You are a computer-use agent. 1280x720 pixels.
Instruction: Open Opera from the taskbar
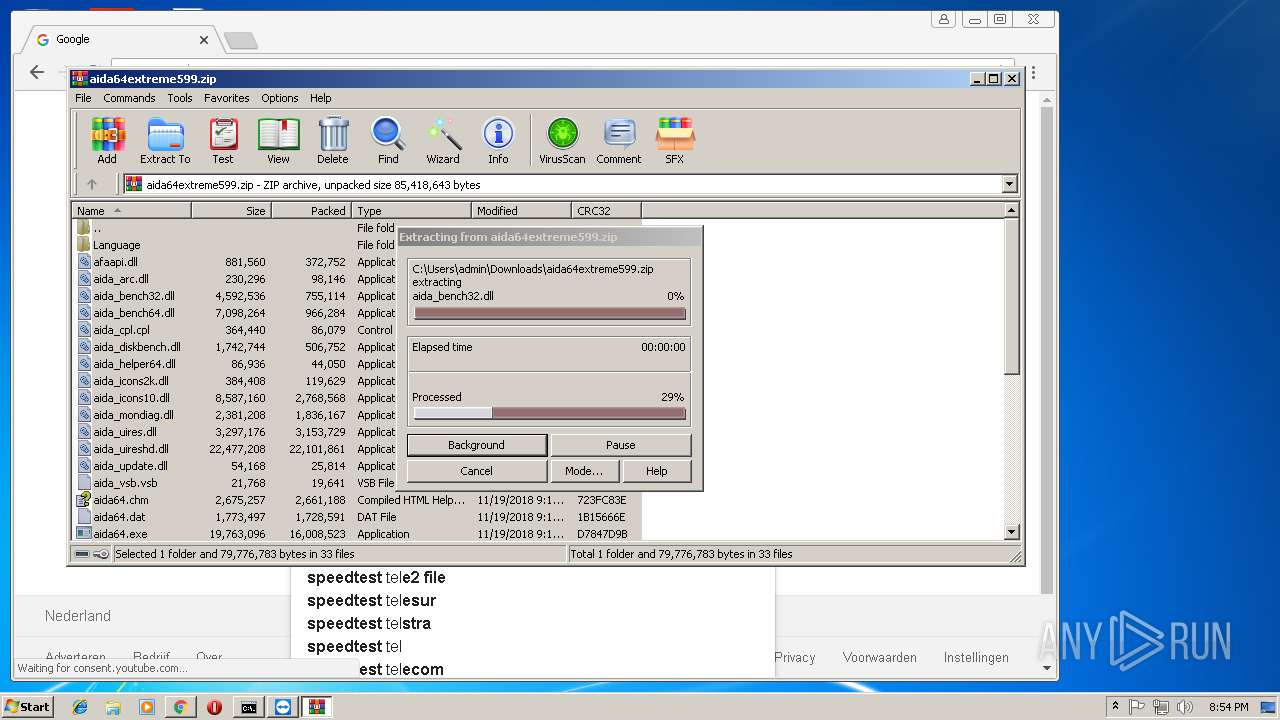214,707
